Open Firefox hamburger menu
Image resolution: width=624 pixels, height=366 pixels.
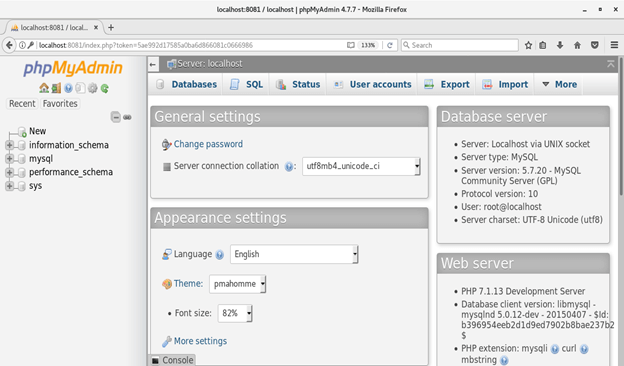(x=614, y=45)
